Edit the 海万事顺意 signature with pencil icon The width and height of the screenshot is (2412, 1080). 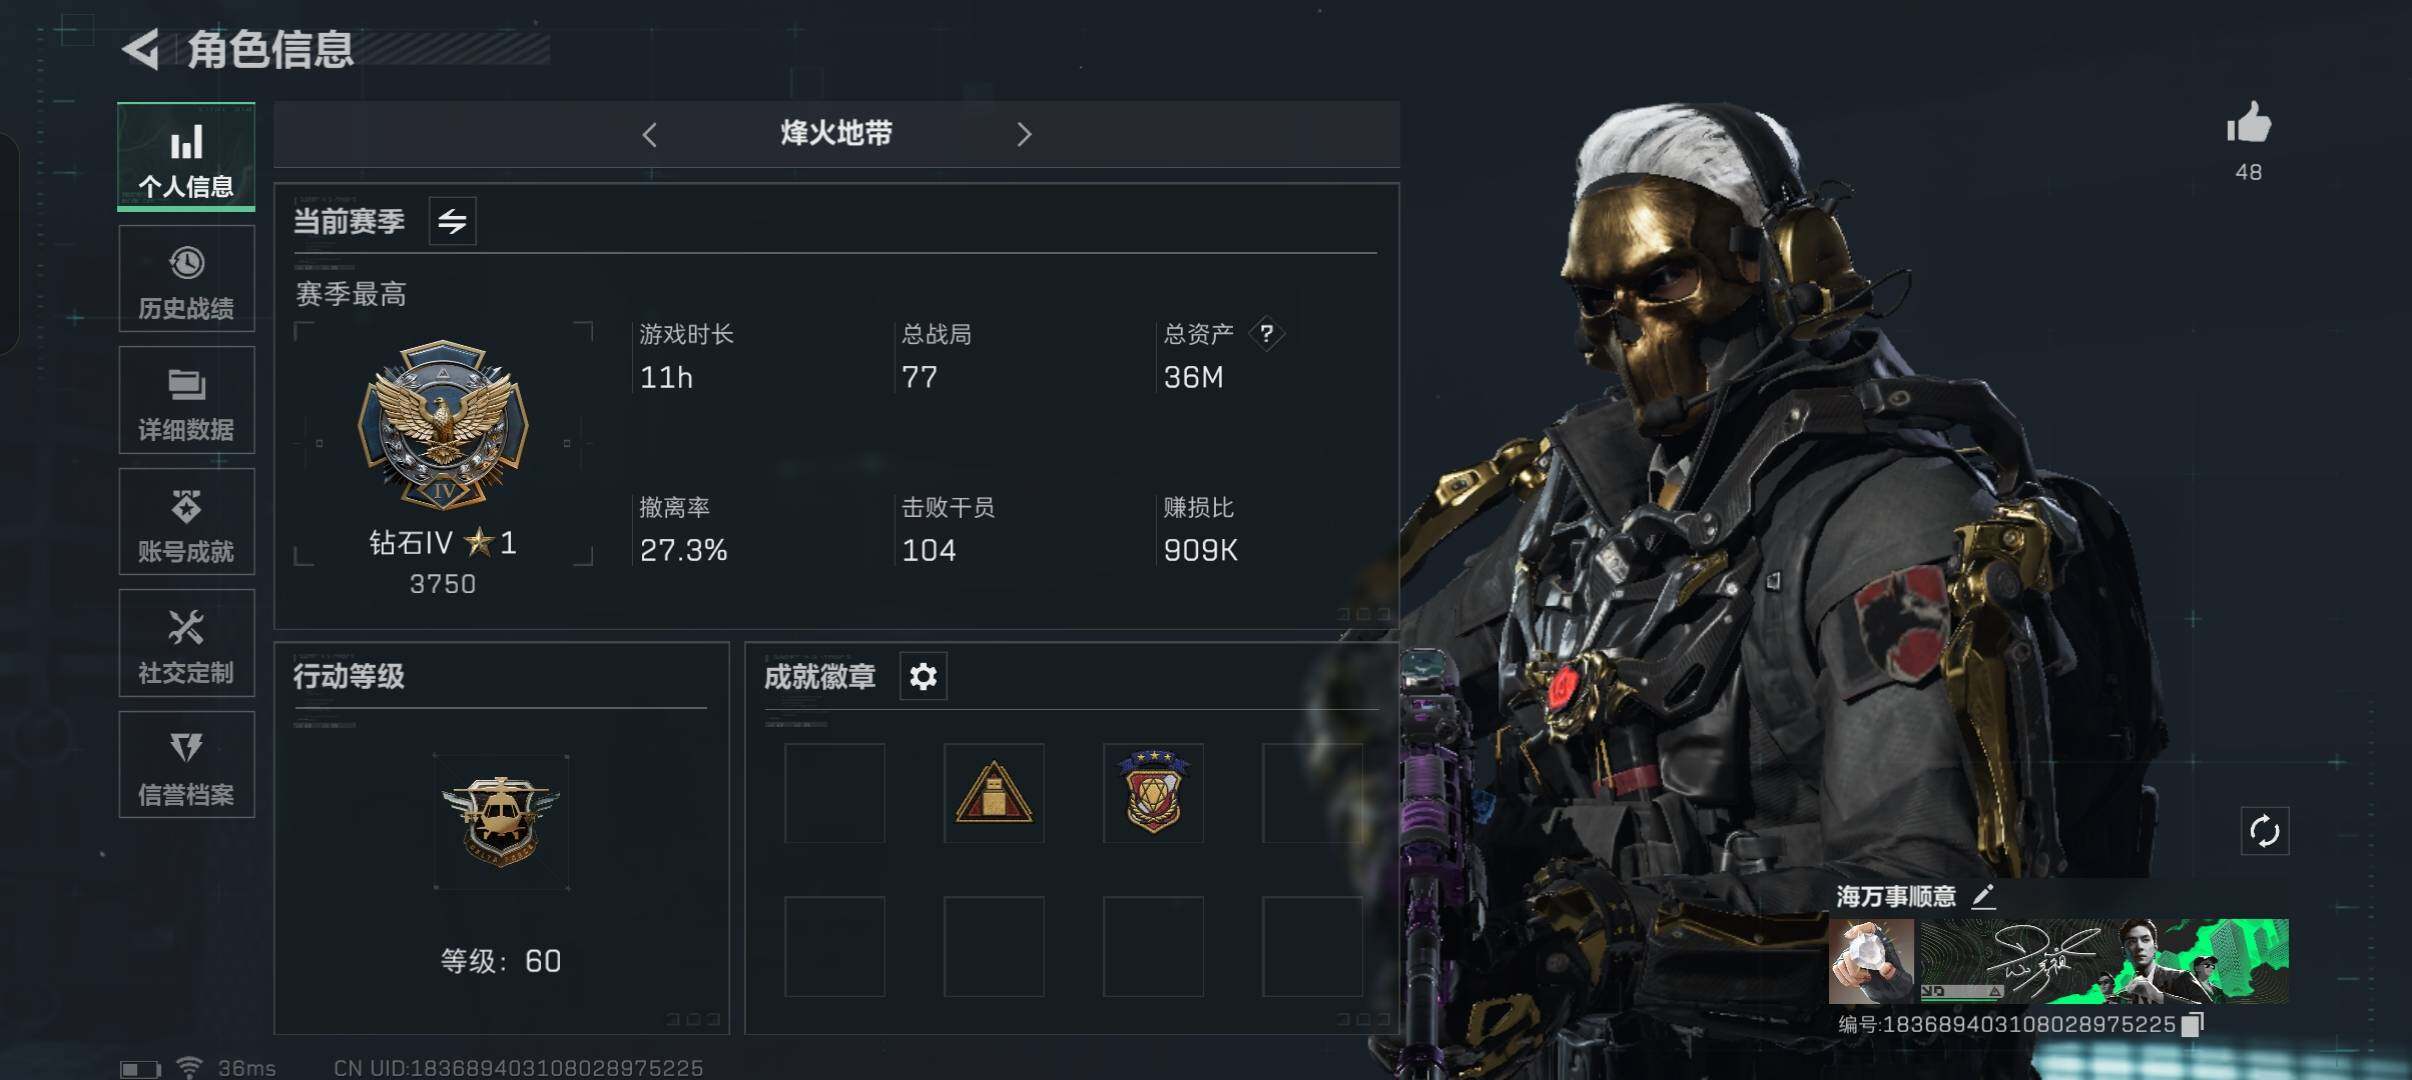(1983, 896)
